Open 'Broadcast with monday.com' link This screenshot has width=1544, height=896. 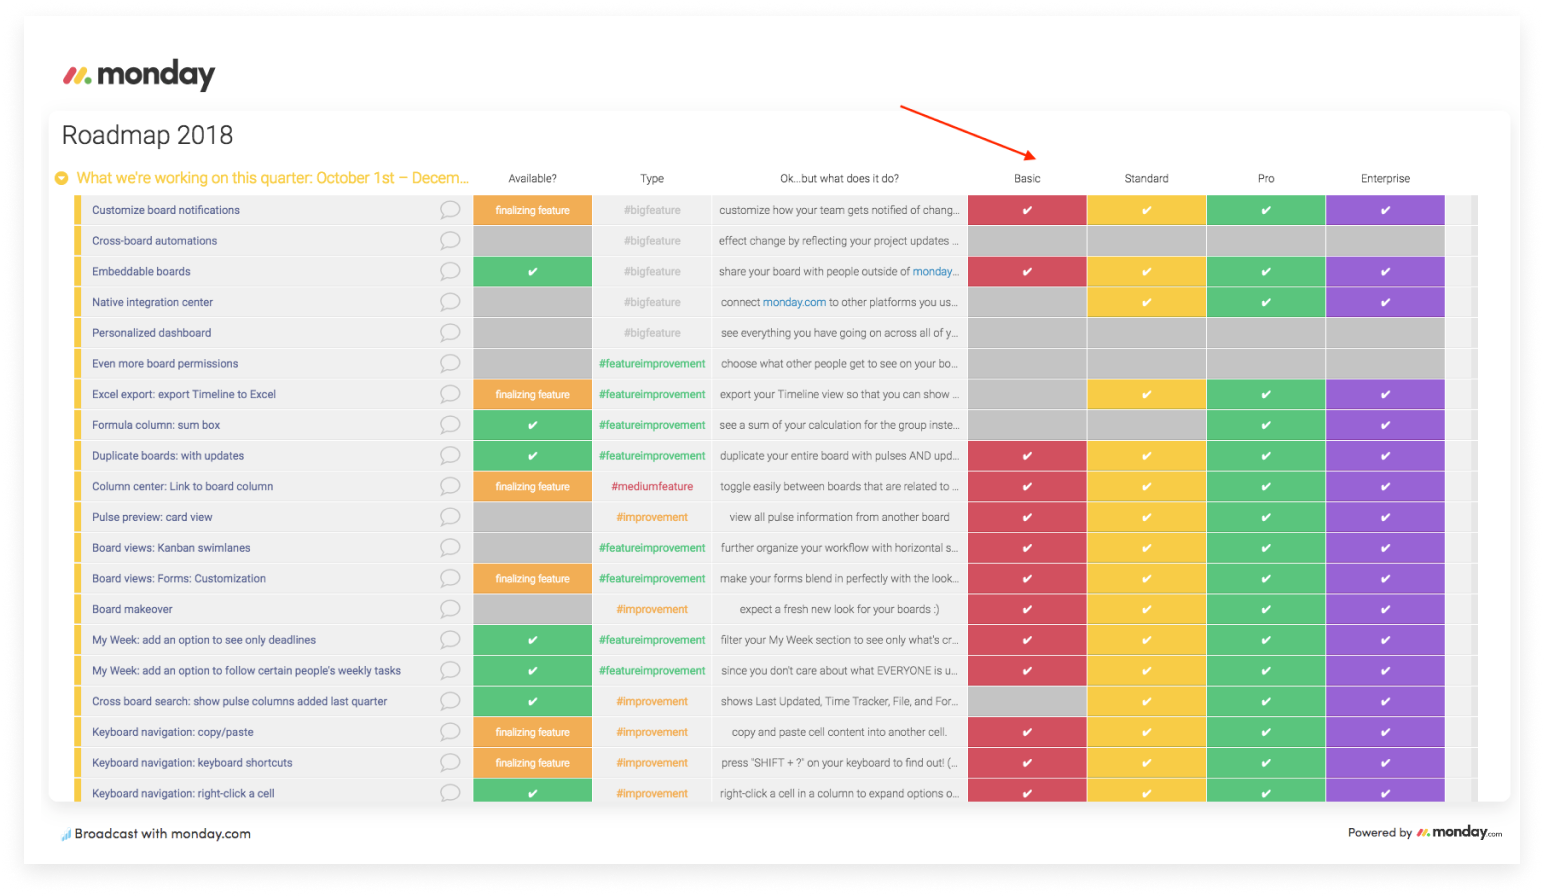[162, 834]
